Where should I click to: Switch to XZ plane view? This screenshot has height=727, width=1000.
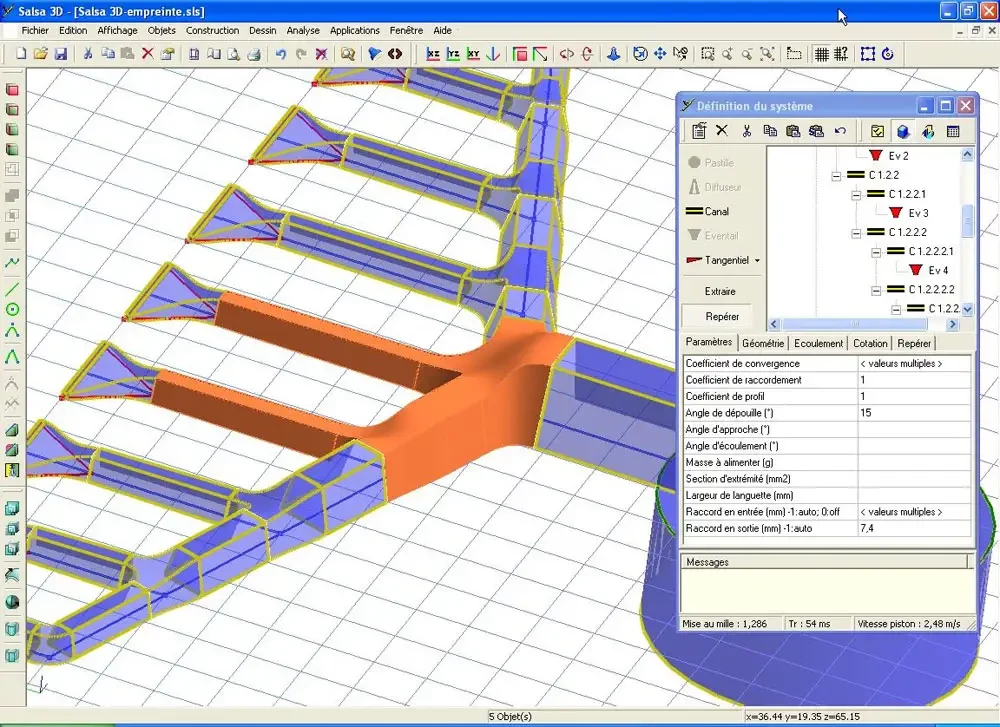(433, 54)
